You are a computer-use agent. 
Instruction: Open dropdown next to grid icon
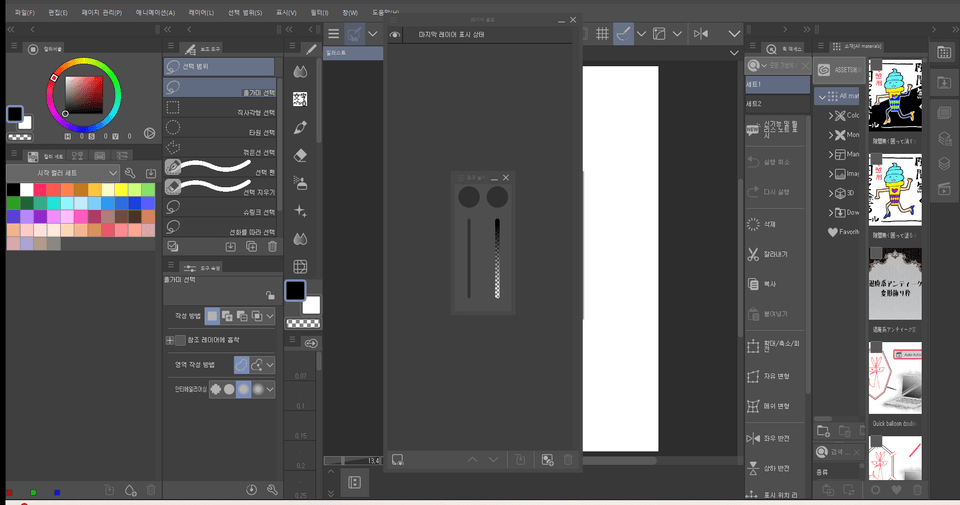[641, 34]
